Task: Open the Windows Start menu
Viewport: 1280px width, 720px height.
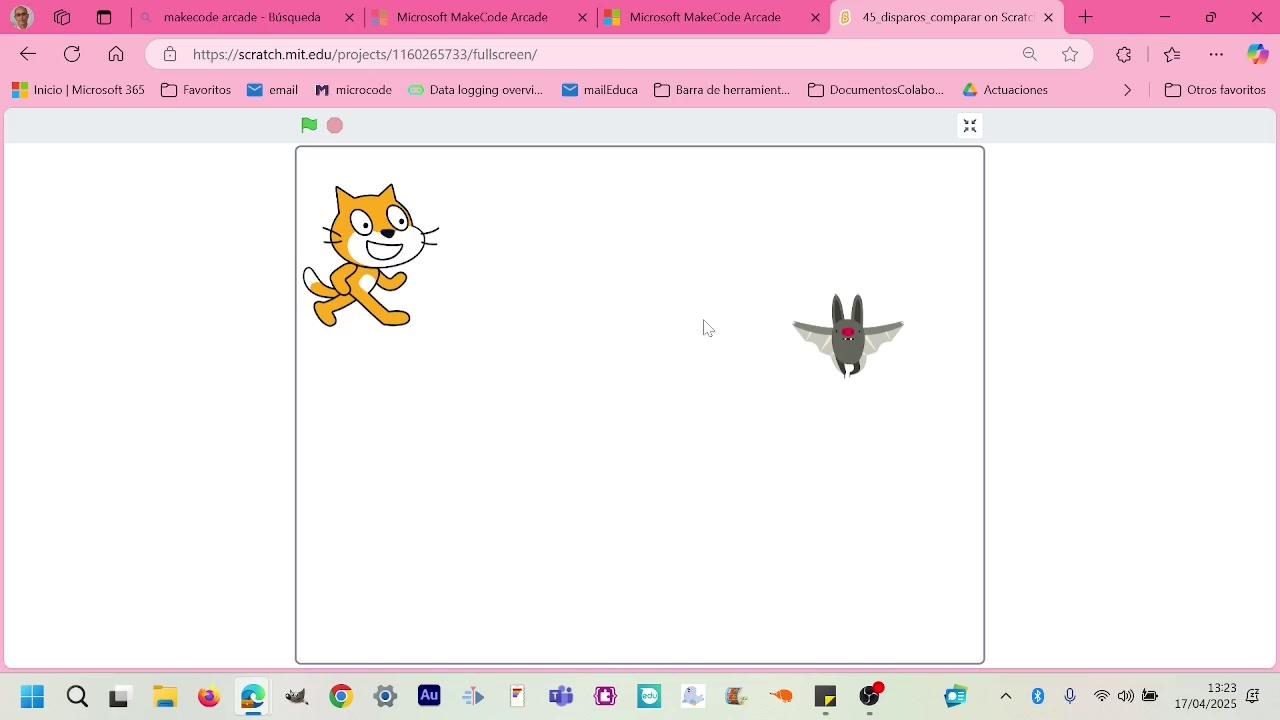Action: (x=32, y=696)
